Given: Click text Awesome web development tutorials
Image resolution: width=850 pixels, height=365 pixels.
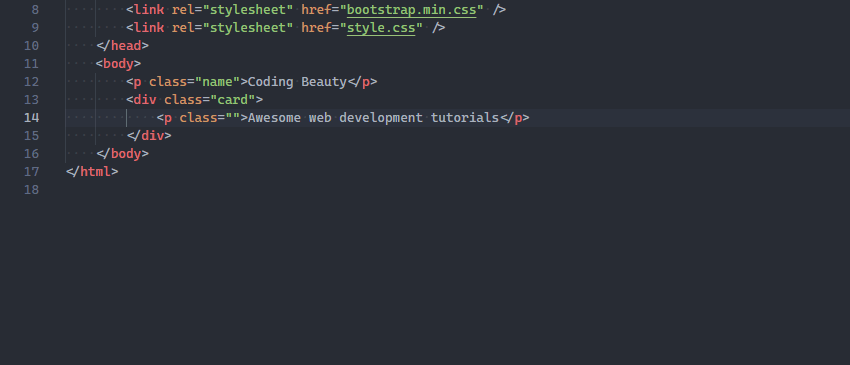Looking at the screenshot, I should pos(374,118).
